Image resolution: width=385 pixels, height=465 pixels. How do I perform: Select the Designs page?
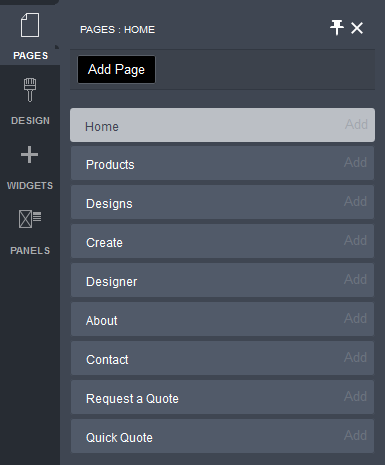click(x=222, y=202)
